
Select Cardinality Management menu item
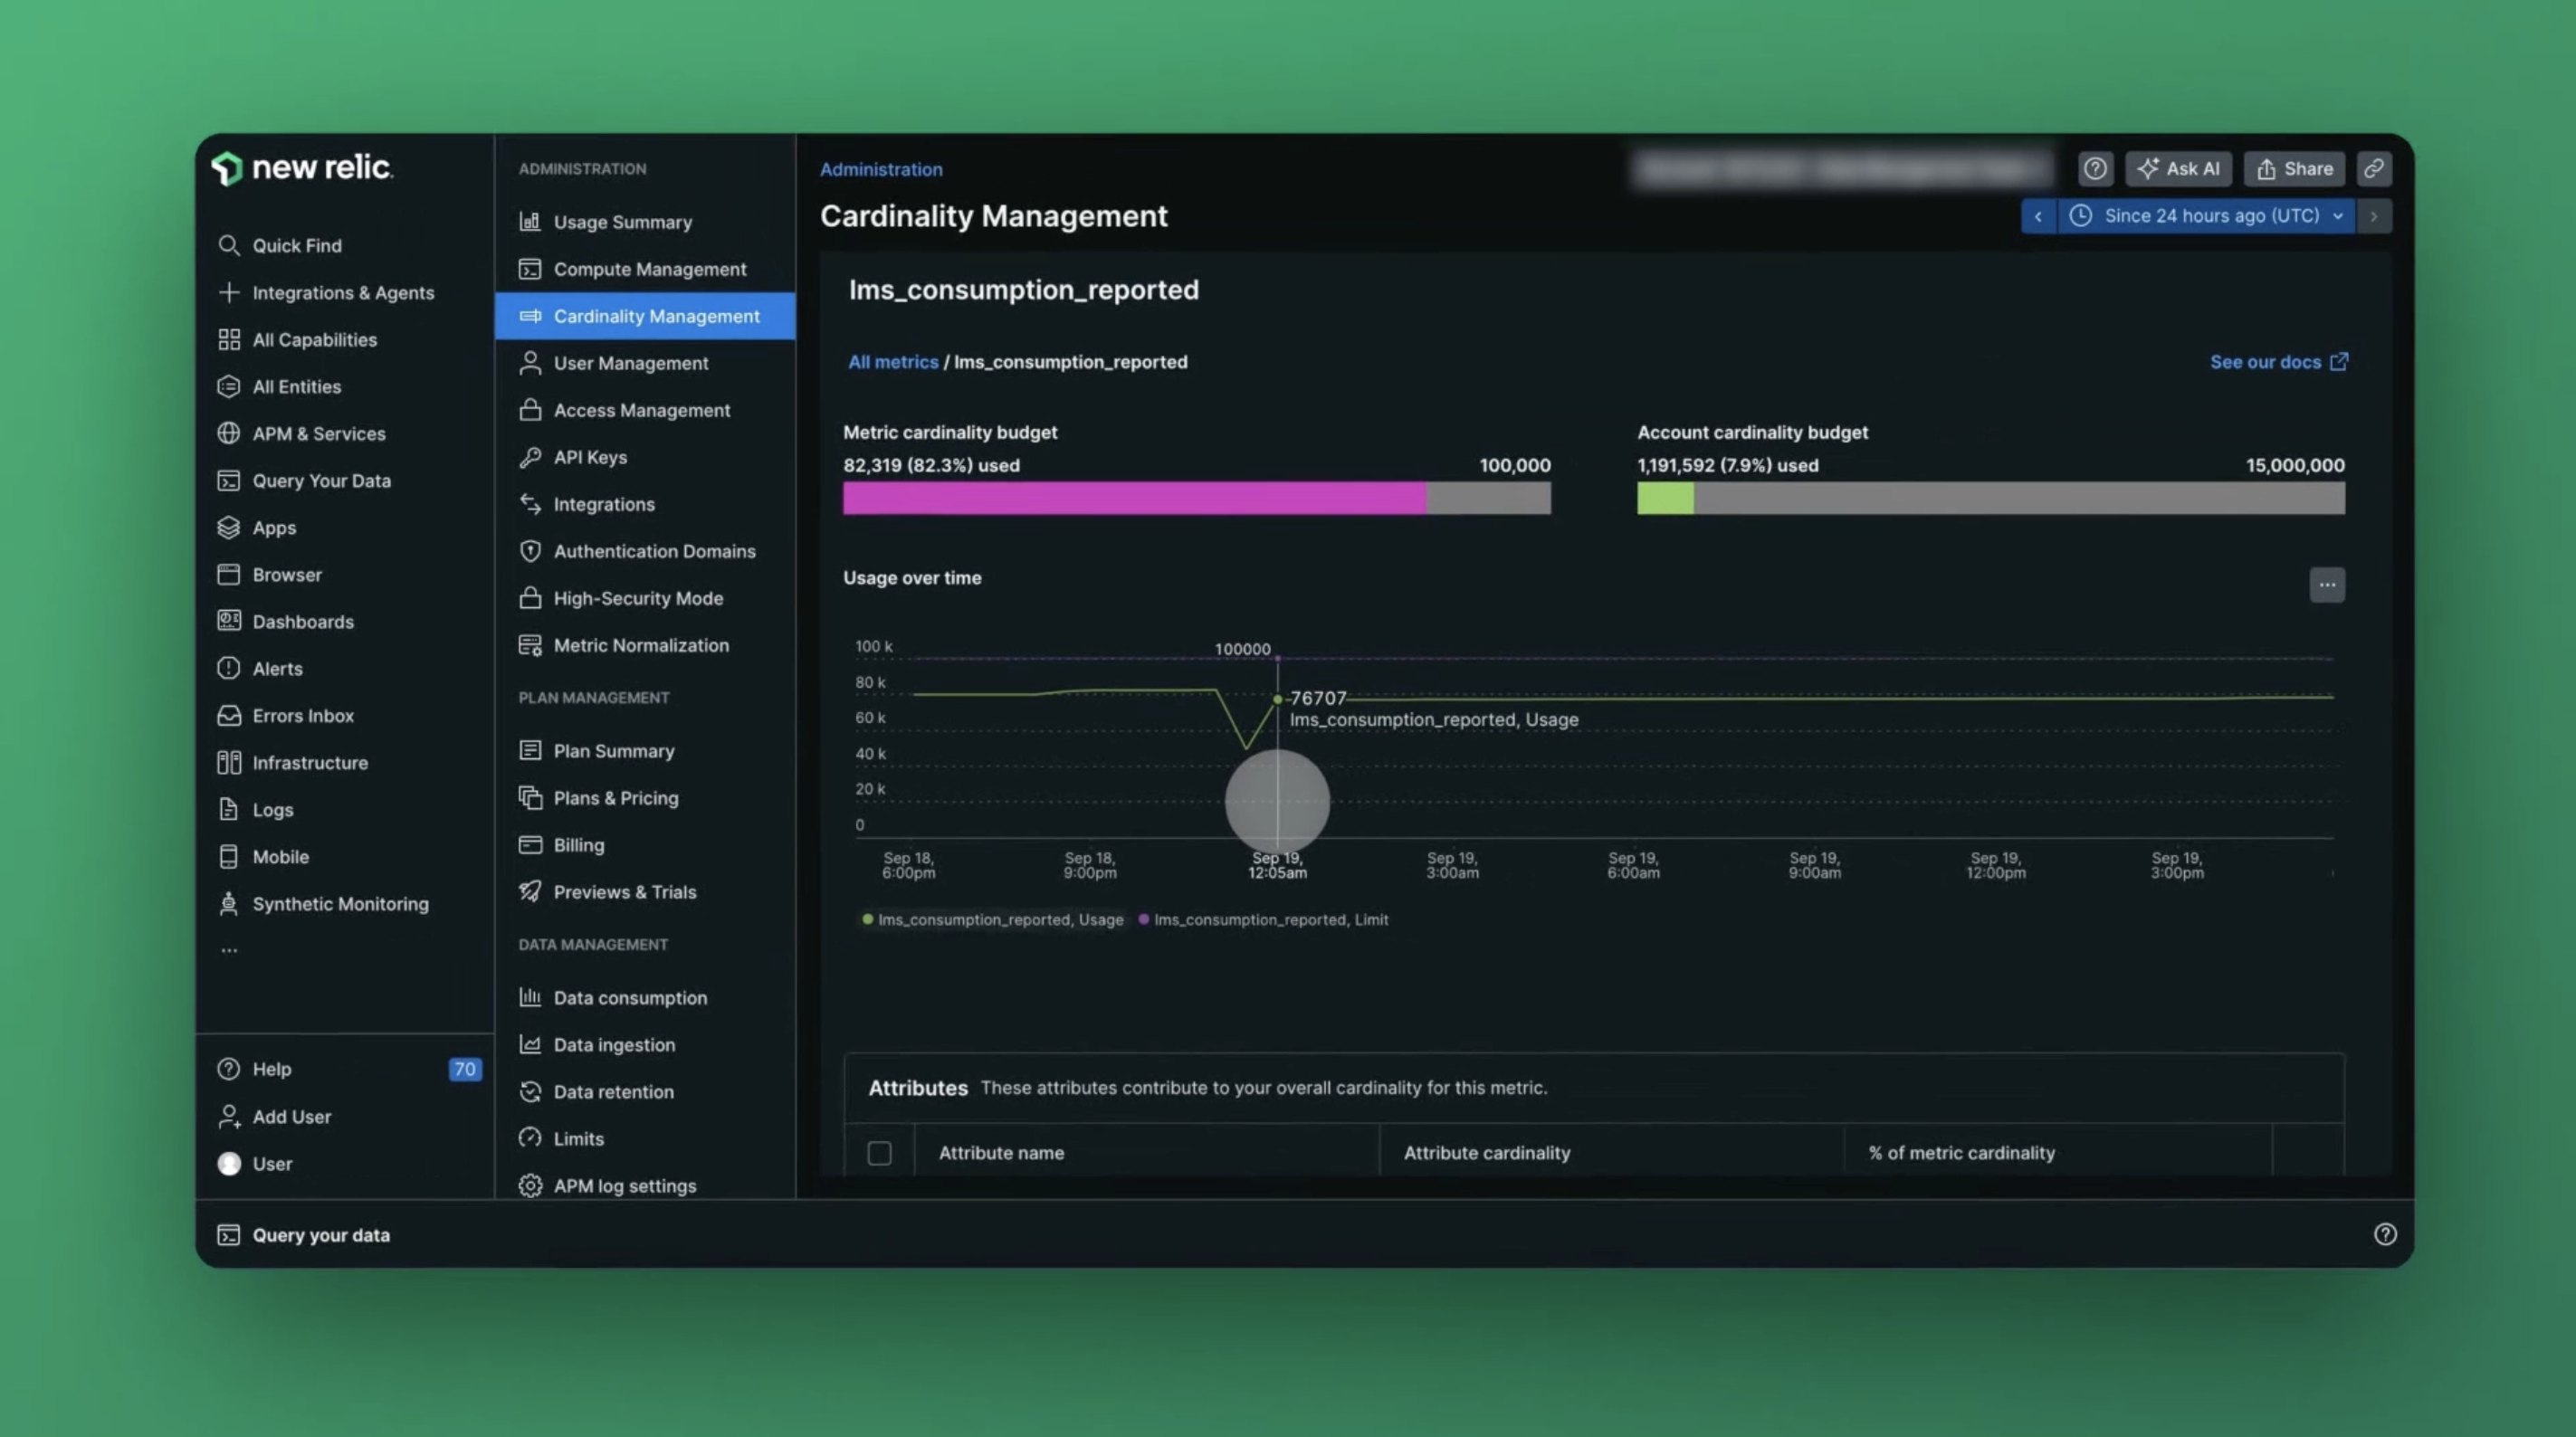coord(645,316)
